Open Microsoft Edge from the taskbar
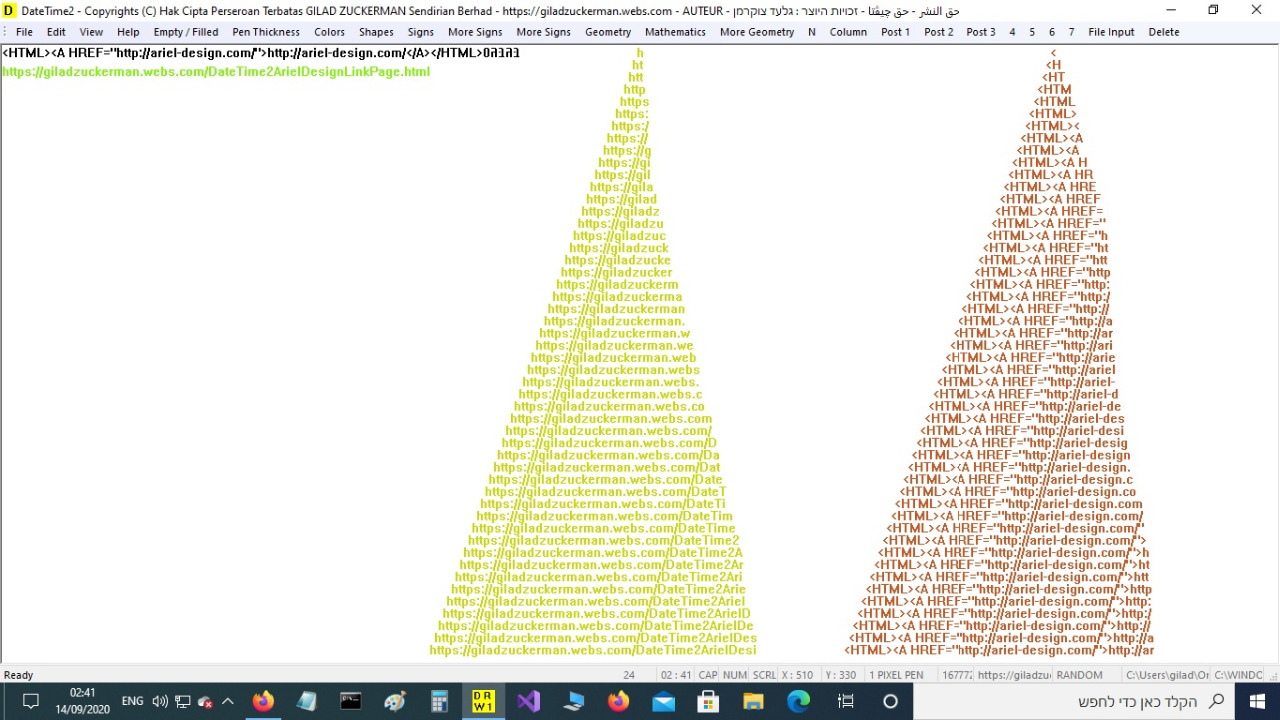This screenshot has width=1280, height=720. (x=797, y=701)
